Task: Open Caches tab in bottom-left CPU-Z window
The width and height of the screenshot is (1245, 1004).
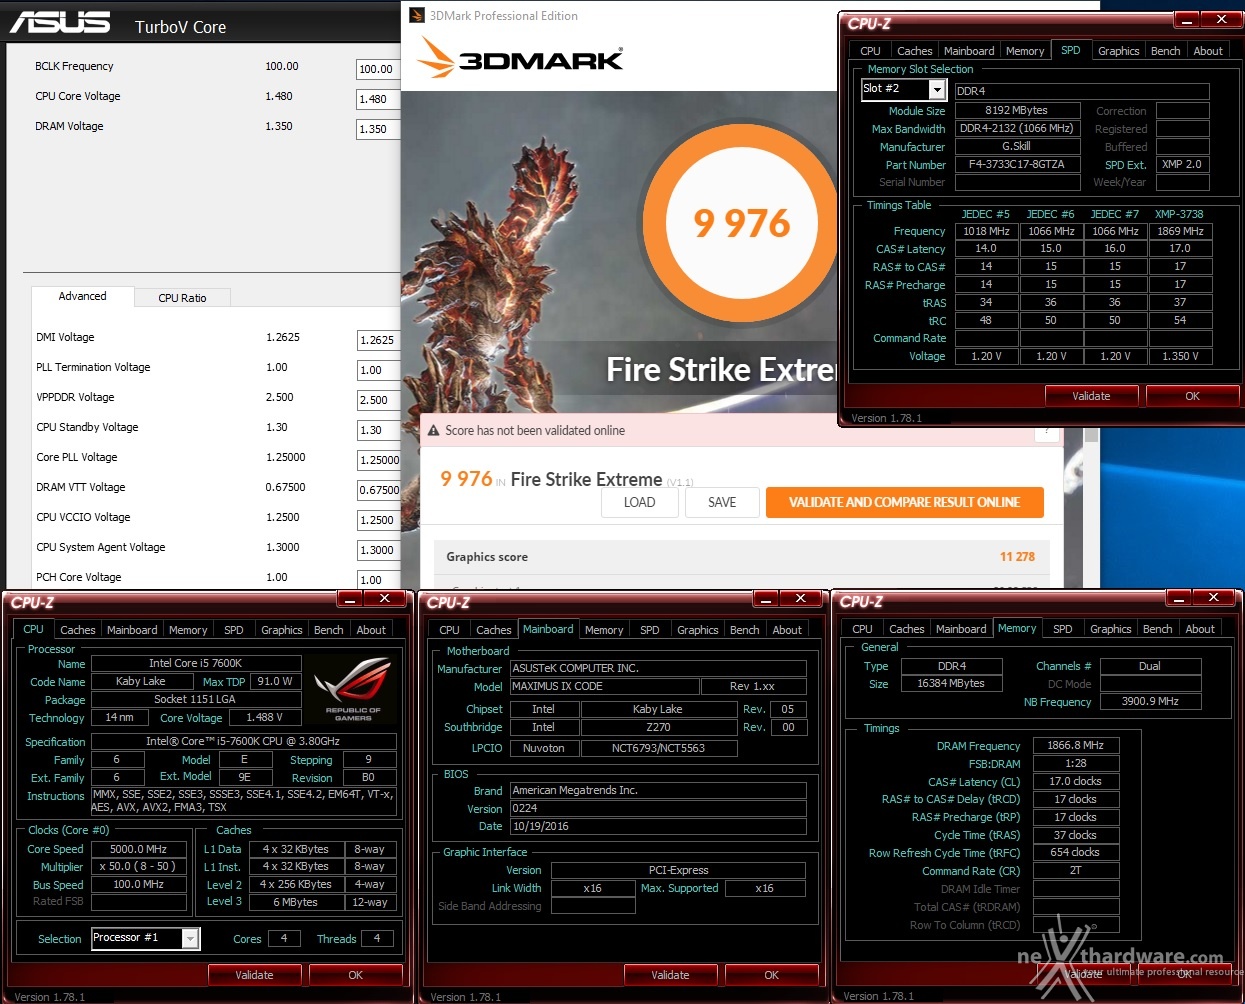Action: pos(78,630)
